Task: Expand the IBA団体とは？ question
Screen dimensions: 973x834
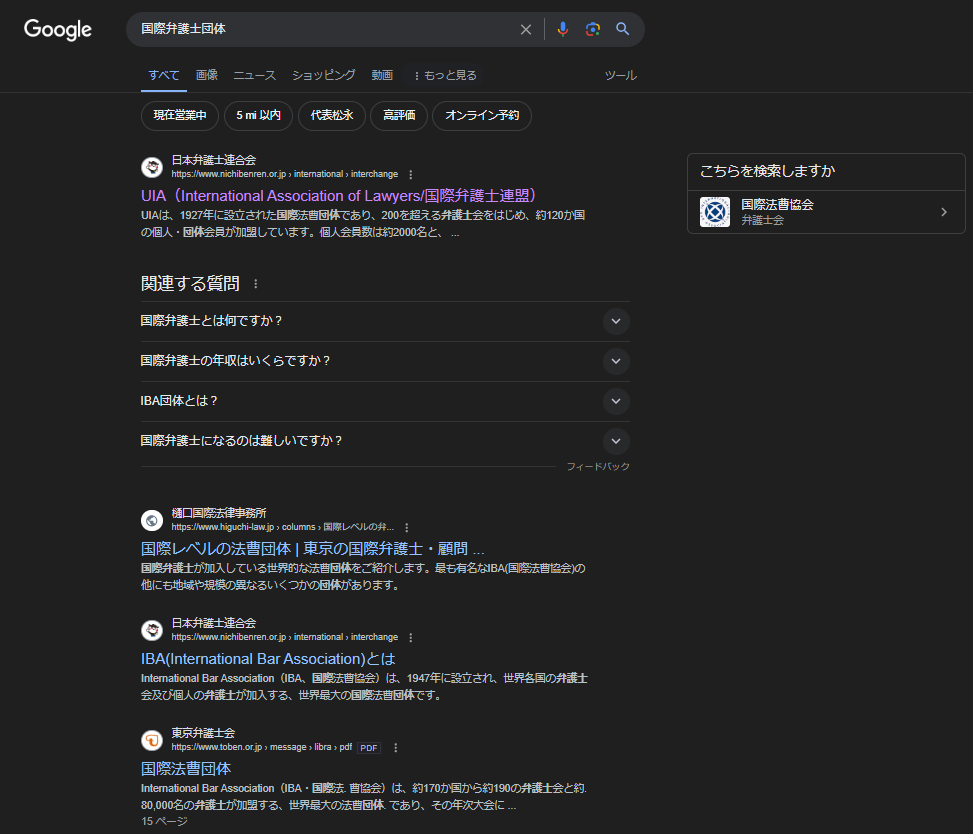Action: coord(616,401)
